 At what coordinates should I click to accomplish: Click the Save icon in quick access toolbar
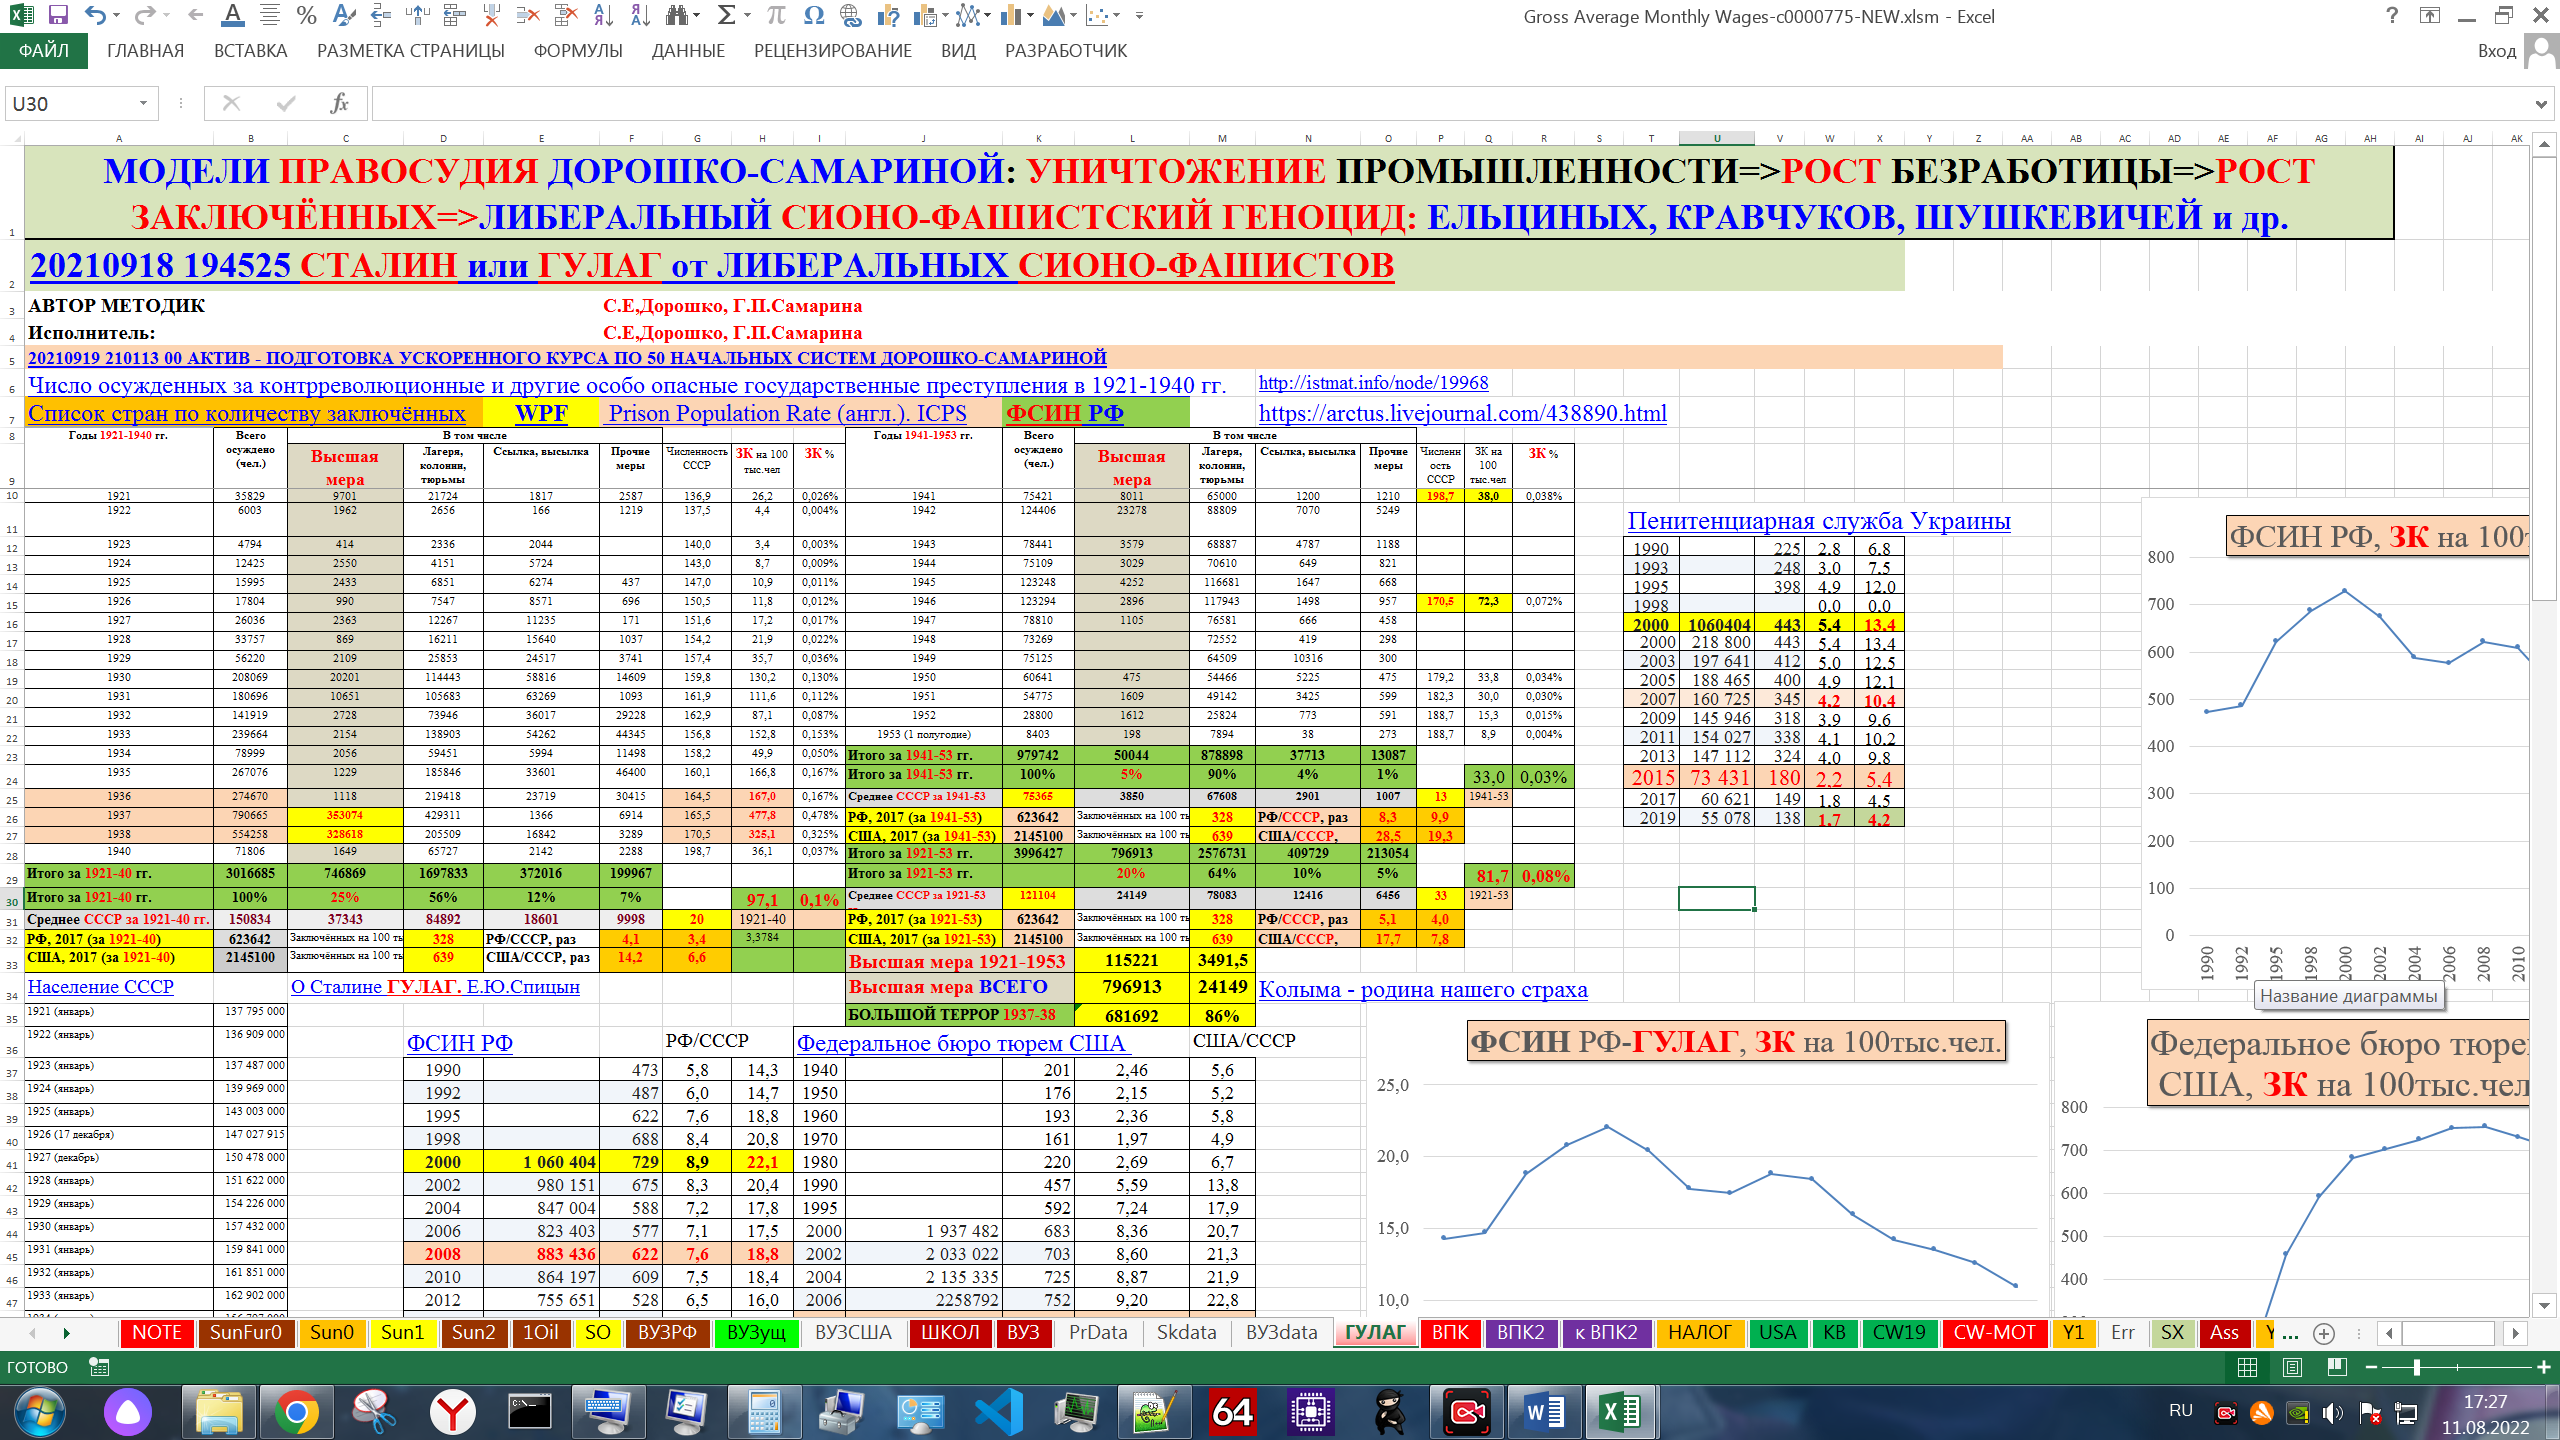(57, 16)
